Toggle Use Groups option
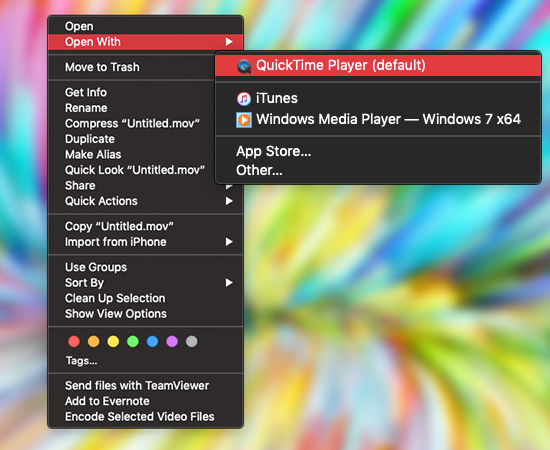550x450 pixels. point(146,267)
